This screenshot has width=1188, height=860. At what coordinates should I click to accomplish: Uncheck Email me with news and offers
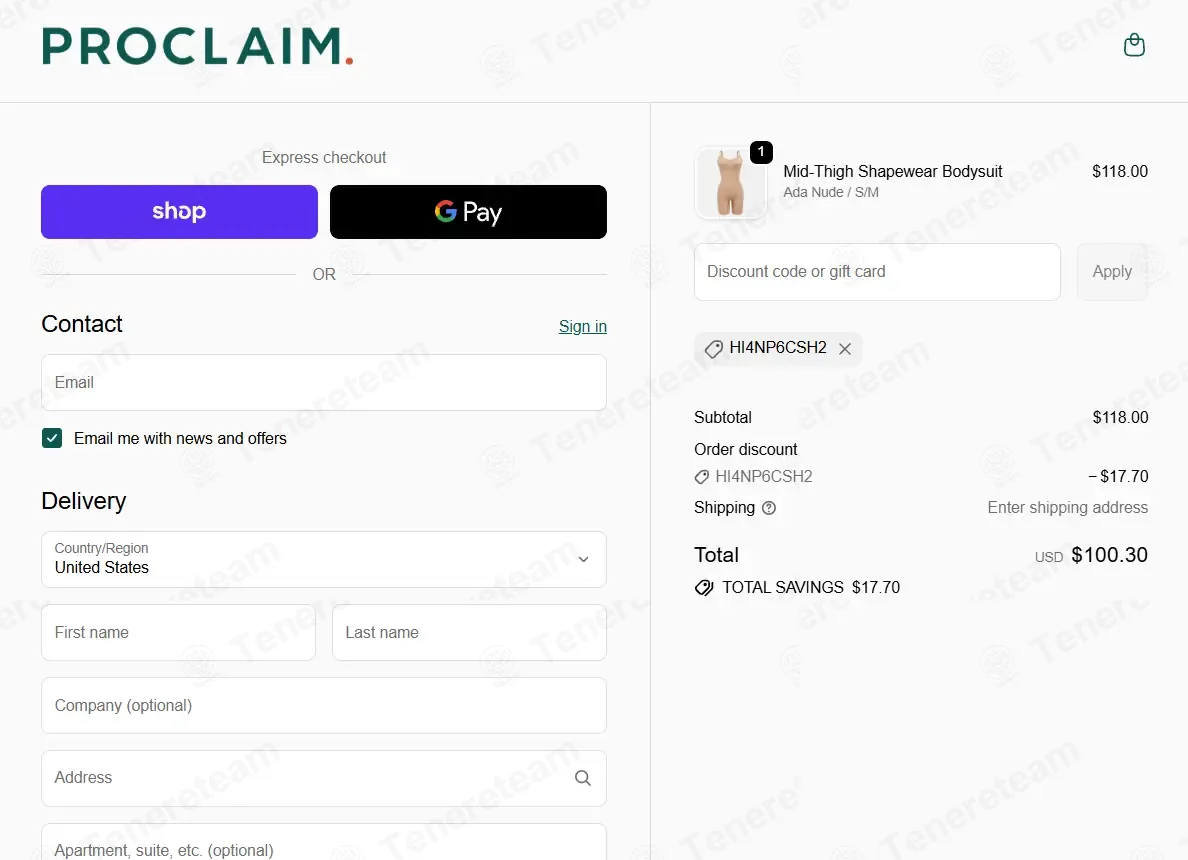pos(52,438)
